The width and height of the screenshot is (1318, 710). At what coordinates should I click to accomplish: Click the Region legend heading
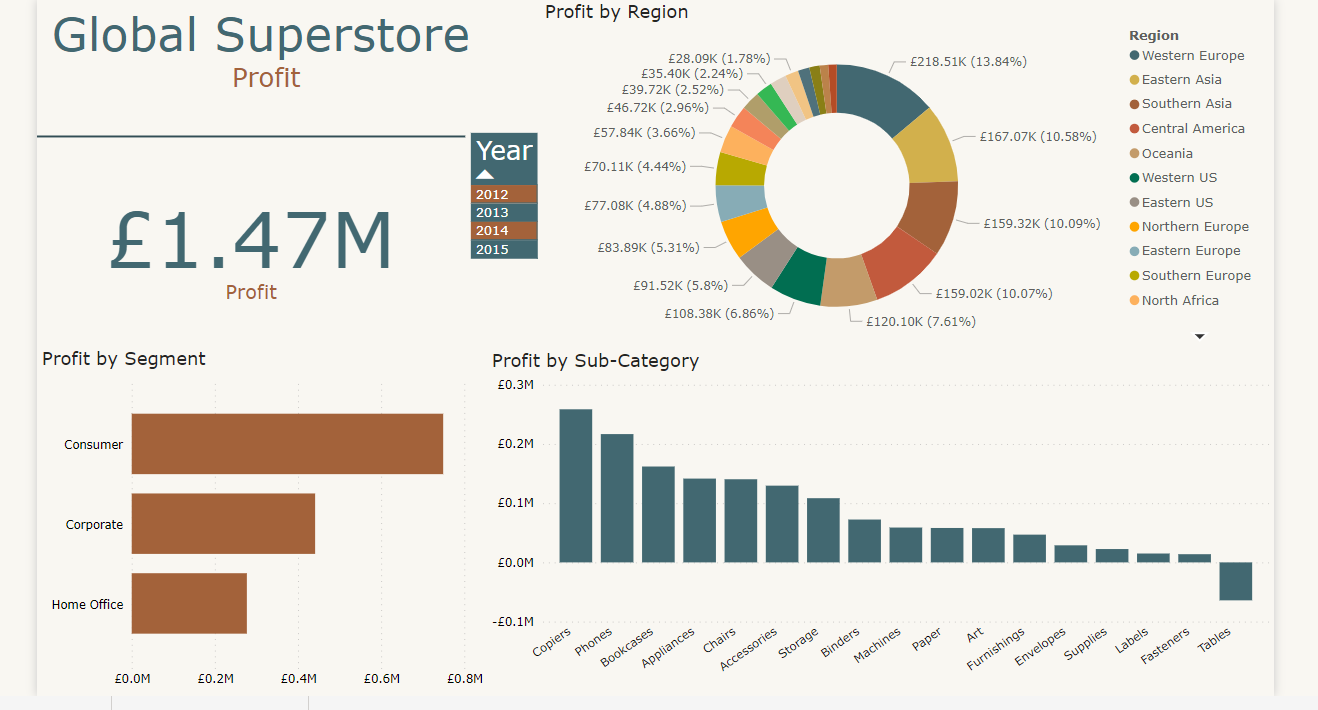coord(1154,35)
